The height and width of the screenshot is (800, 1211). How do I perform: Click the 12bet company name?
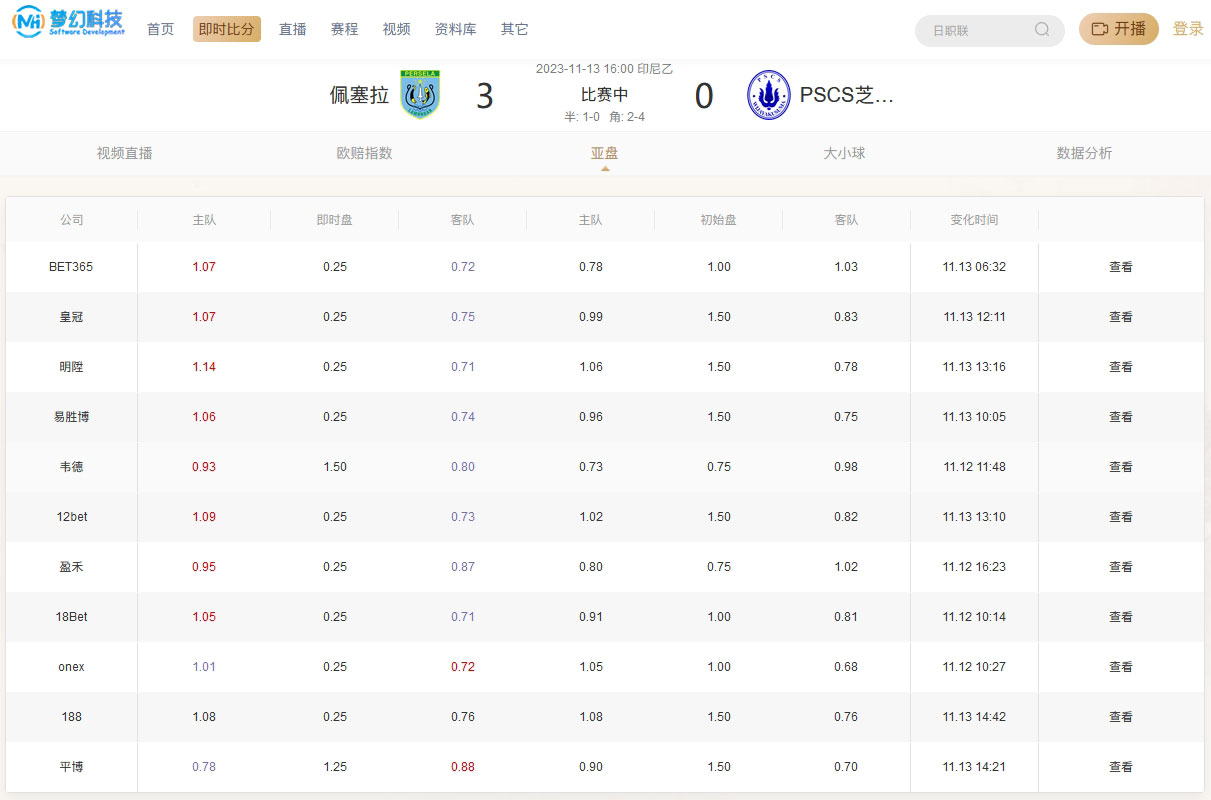(71, 517)
